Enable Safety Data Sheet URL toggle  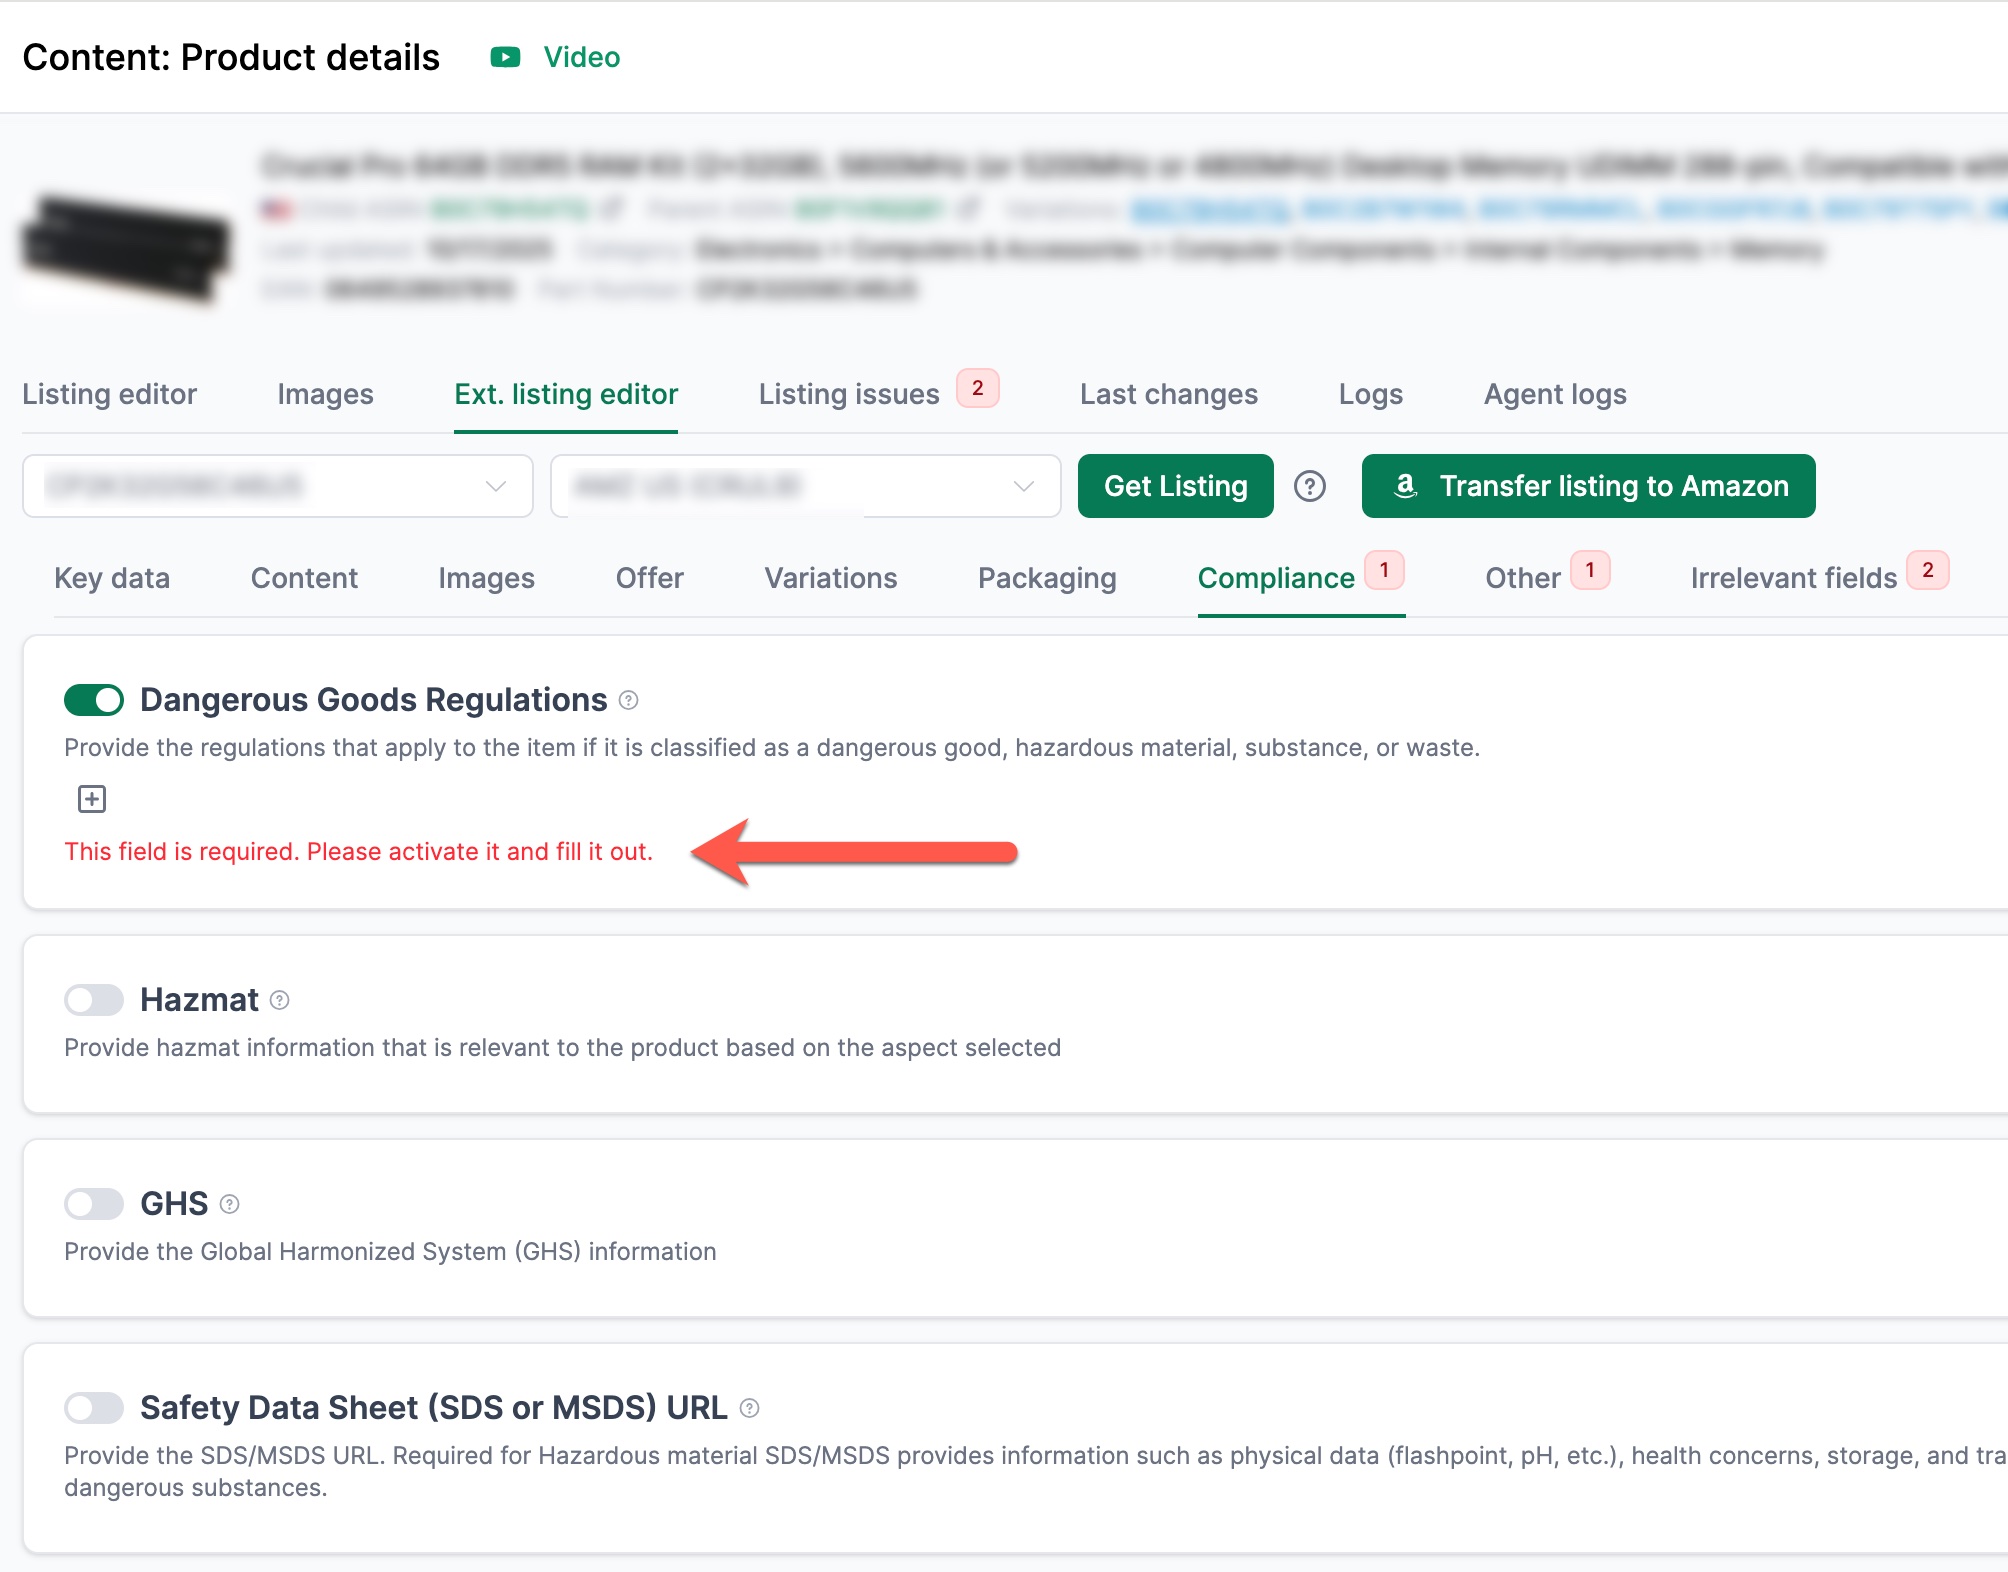[94, 1408]
